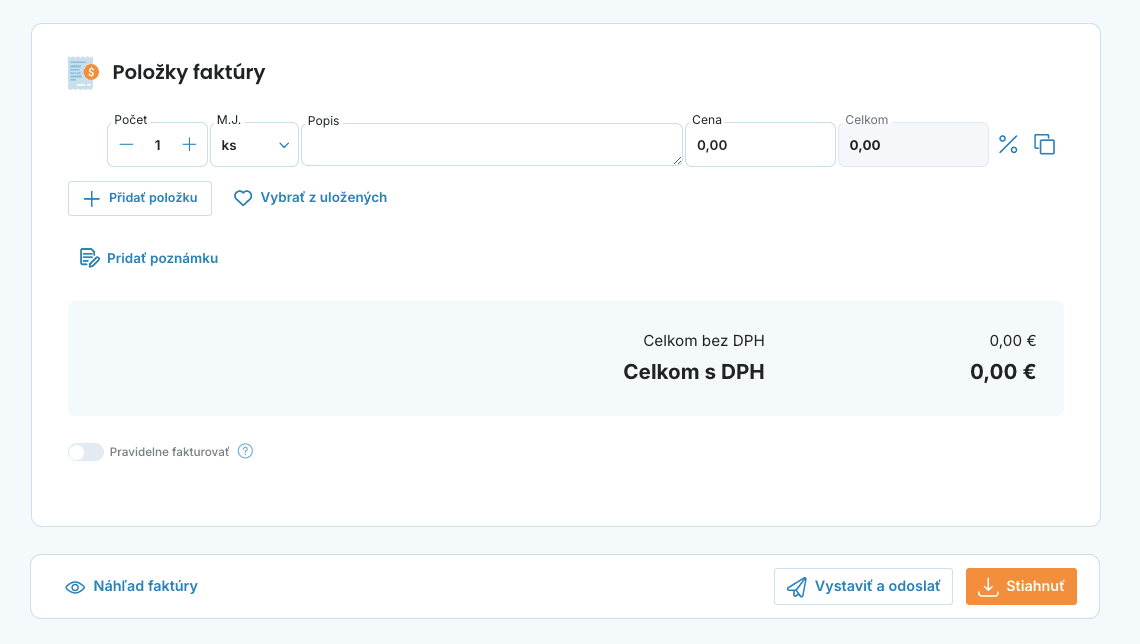Select the Počet quantity value field
Screen dimensions: 1140x644
pyautogui.click(x=157, y=145)
